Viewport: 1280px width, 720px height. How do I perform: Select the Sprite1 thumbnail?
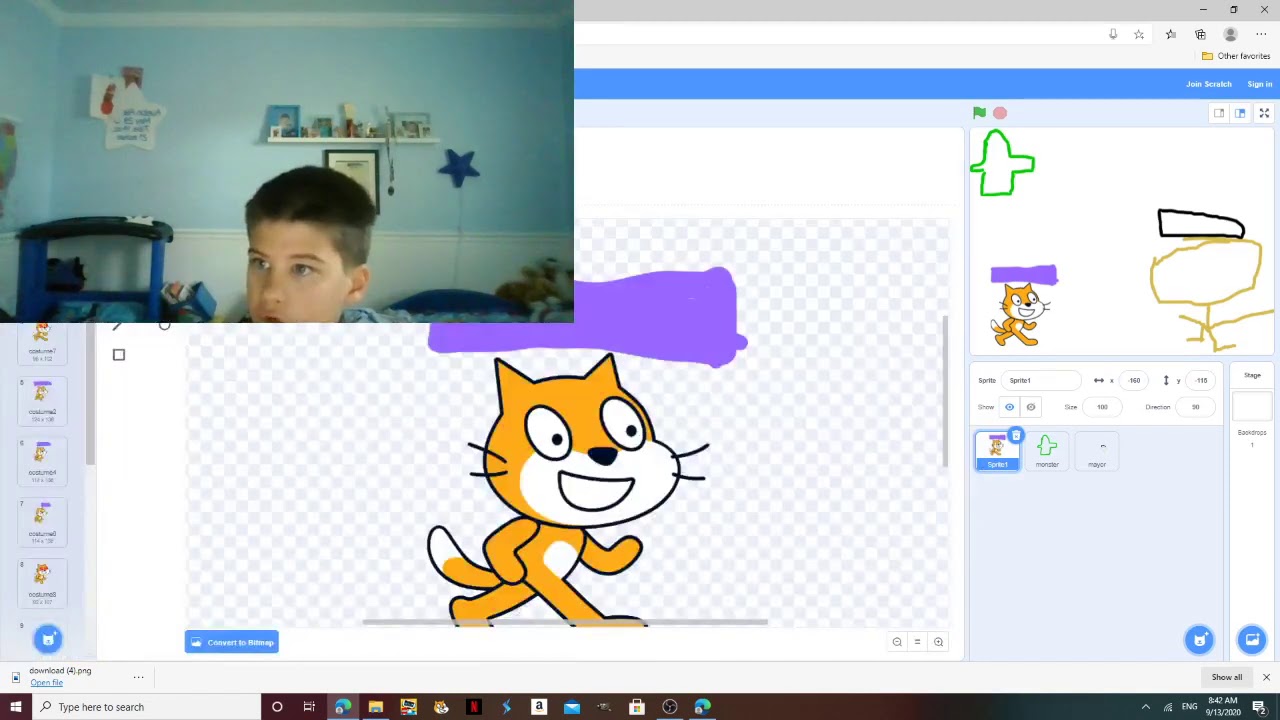pos(997,451)
